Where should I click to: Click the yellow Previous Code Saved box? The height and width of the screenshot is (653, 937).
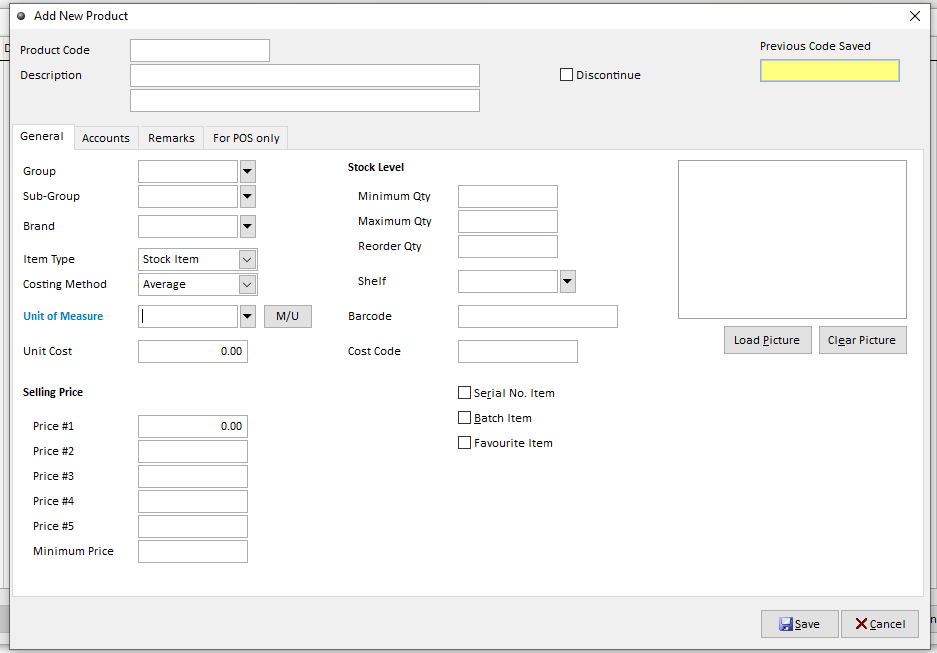(829, 70)
